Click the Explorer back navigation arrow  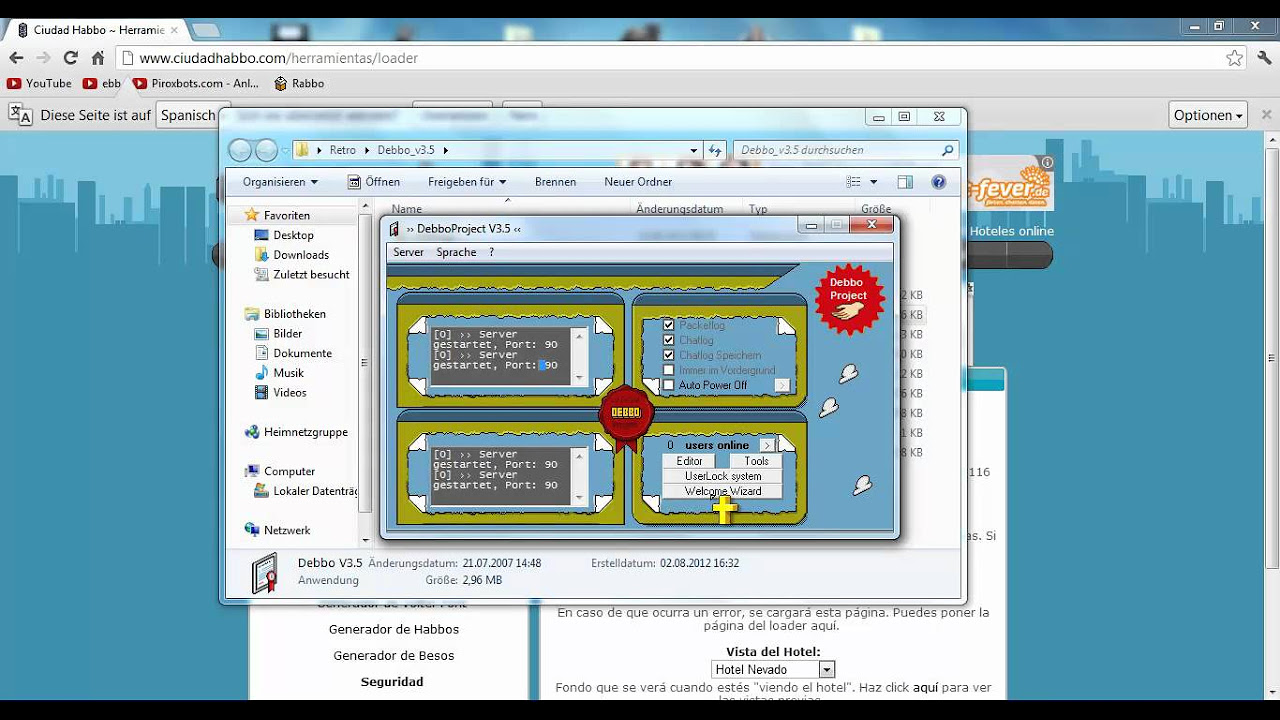[x=240, y=150]
